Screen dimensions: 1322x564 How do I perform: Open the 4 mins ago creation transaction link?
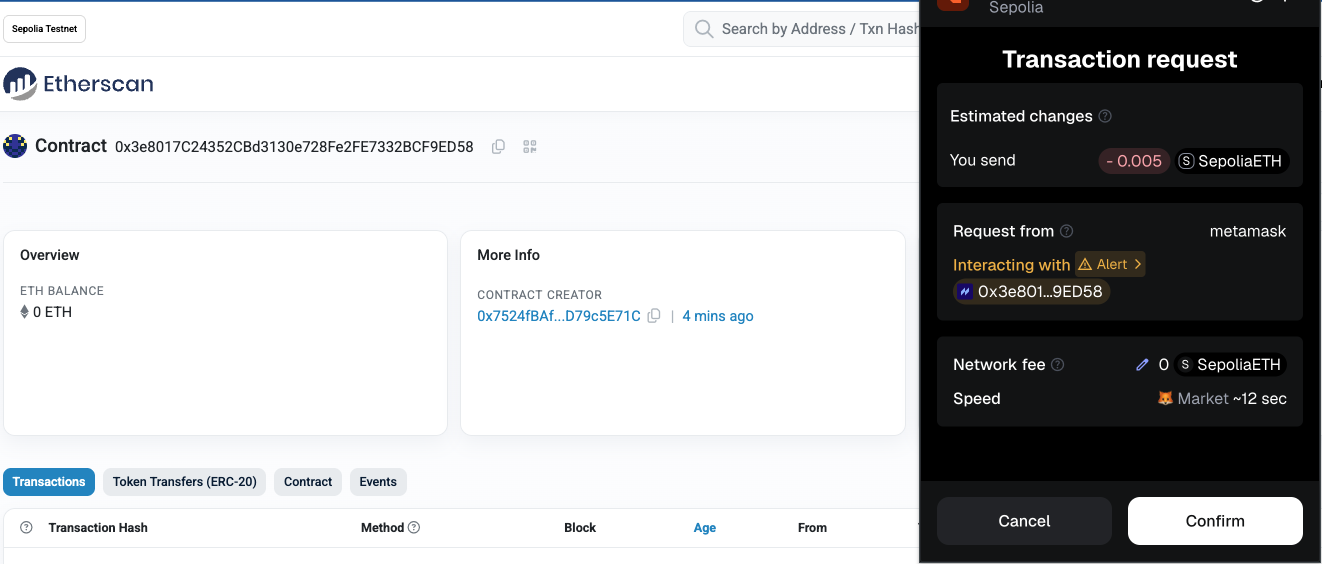(x=718, y=316)
